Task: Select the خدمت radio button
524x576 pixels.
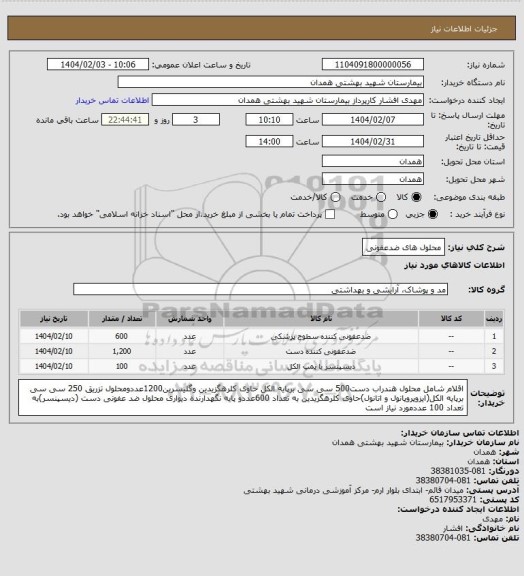Action: pos(381,197)
